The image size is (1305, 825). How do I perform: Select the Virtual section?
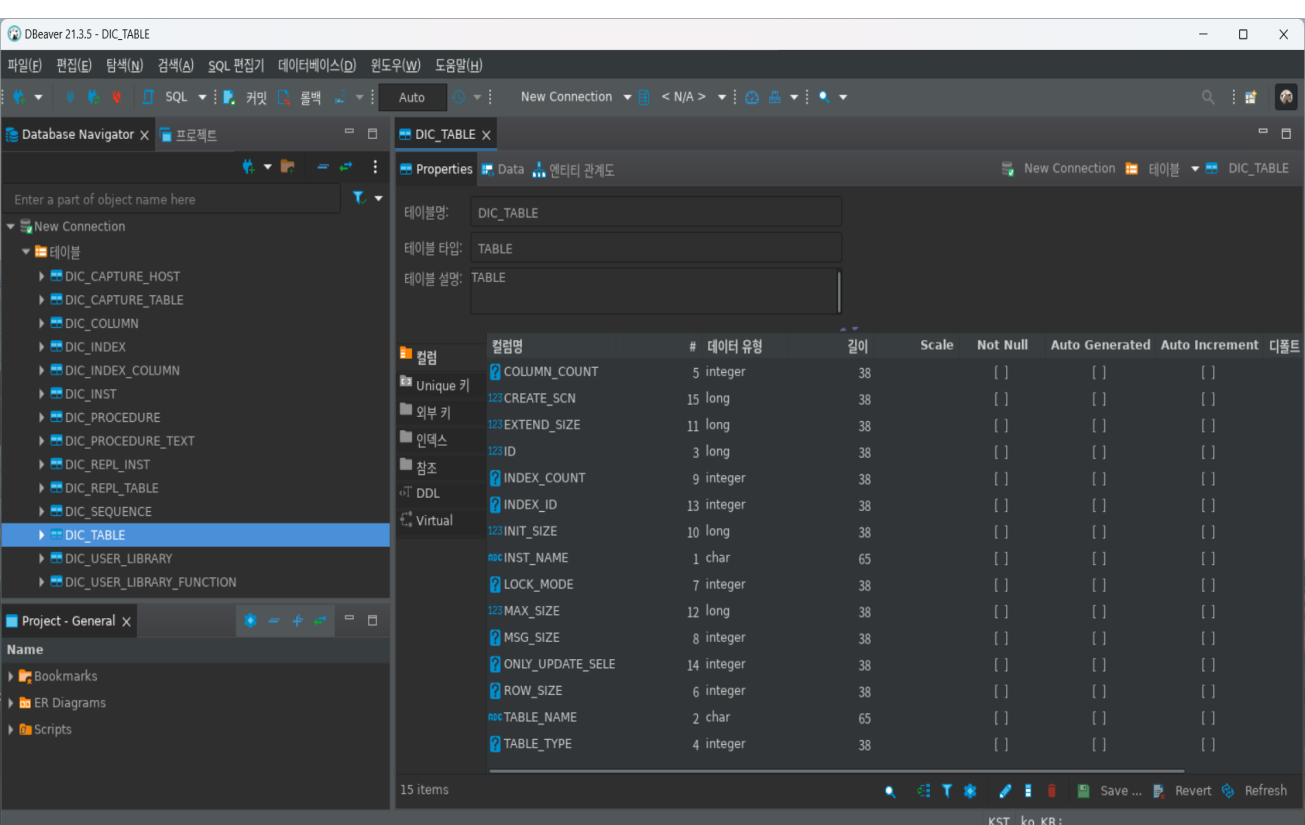click(436, 520)
